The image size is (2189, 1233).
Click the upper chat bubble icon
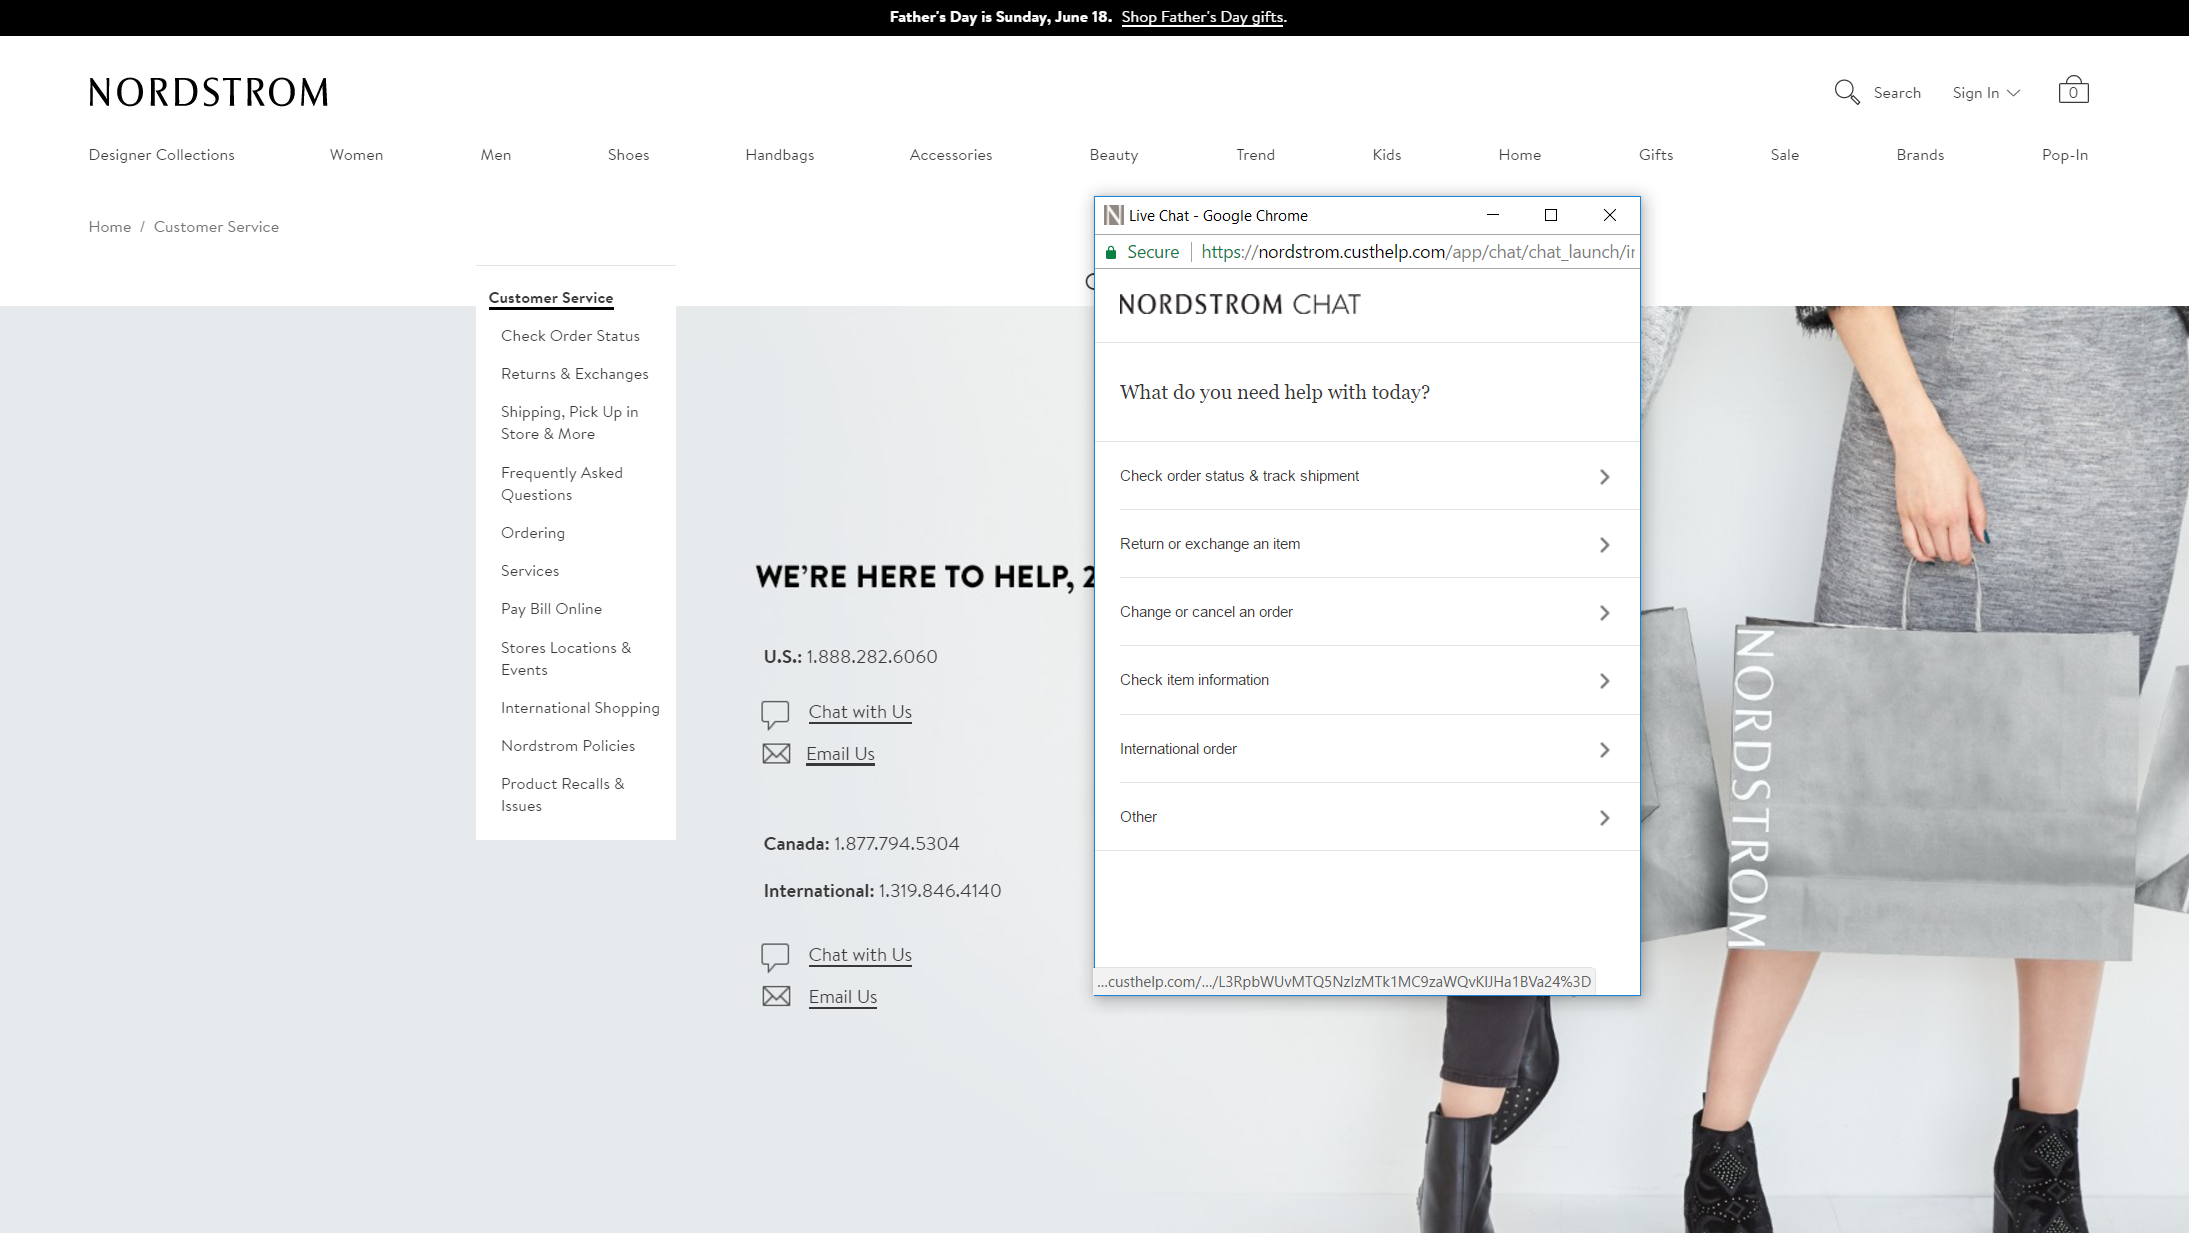click(x=775, y=714)
